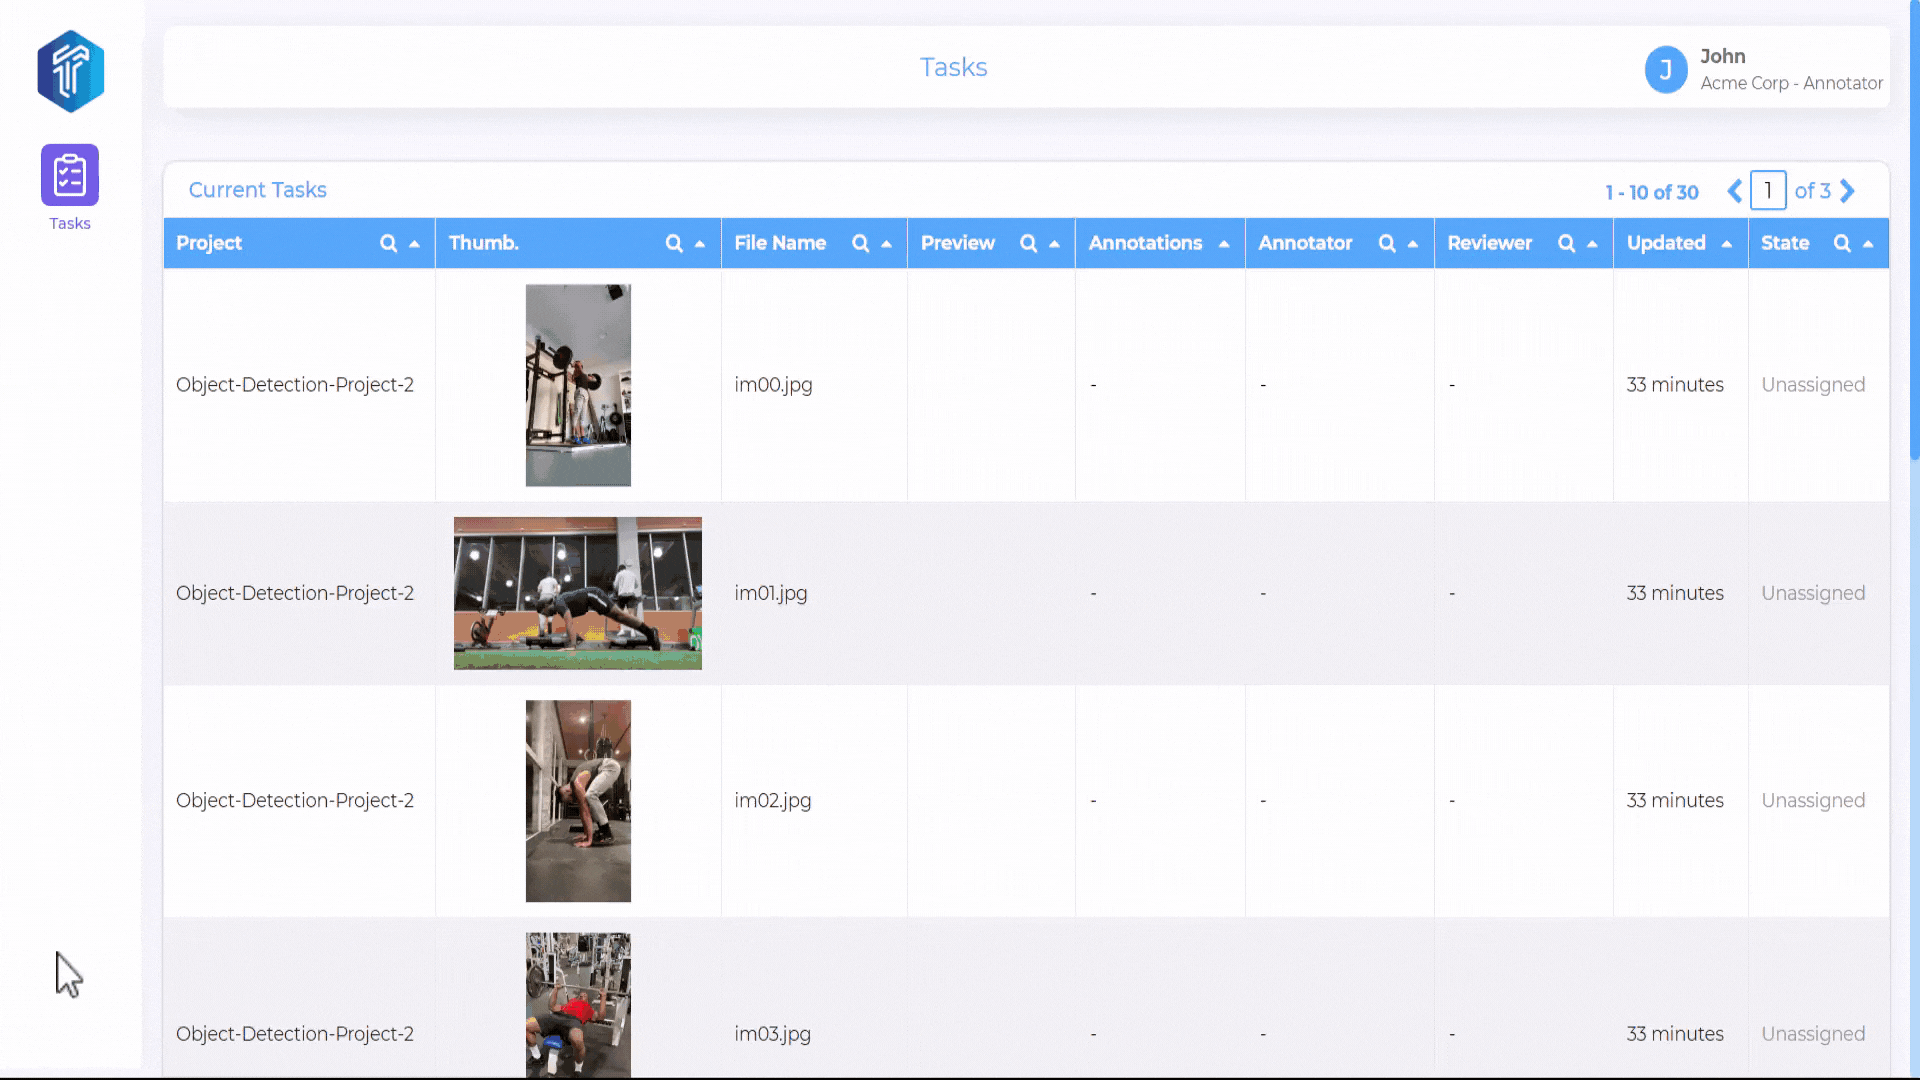Sort by State column arrow
The width and height of the screenshot is (1920, 1080).
click(x=1868, y=244)
